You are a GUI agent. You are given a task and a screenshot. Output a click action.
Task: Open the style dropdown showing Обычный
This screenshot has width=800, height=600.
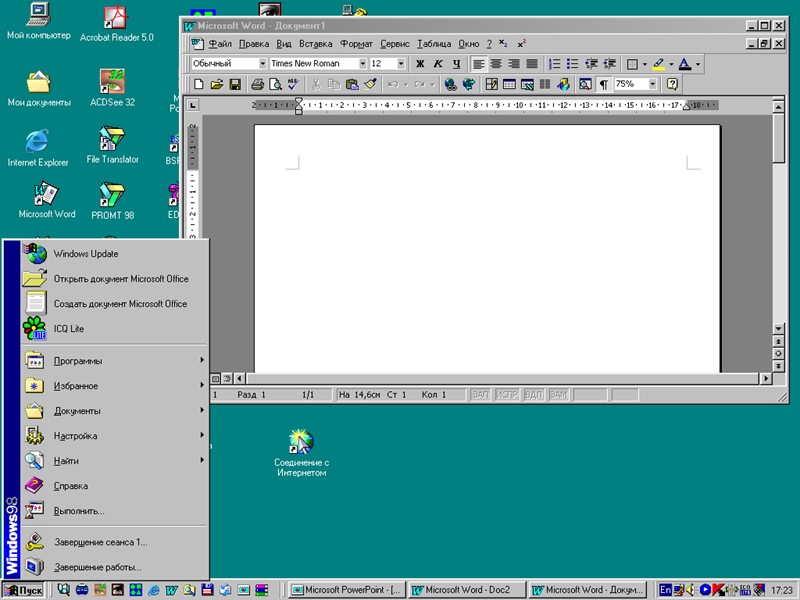coord(262,64)
